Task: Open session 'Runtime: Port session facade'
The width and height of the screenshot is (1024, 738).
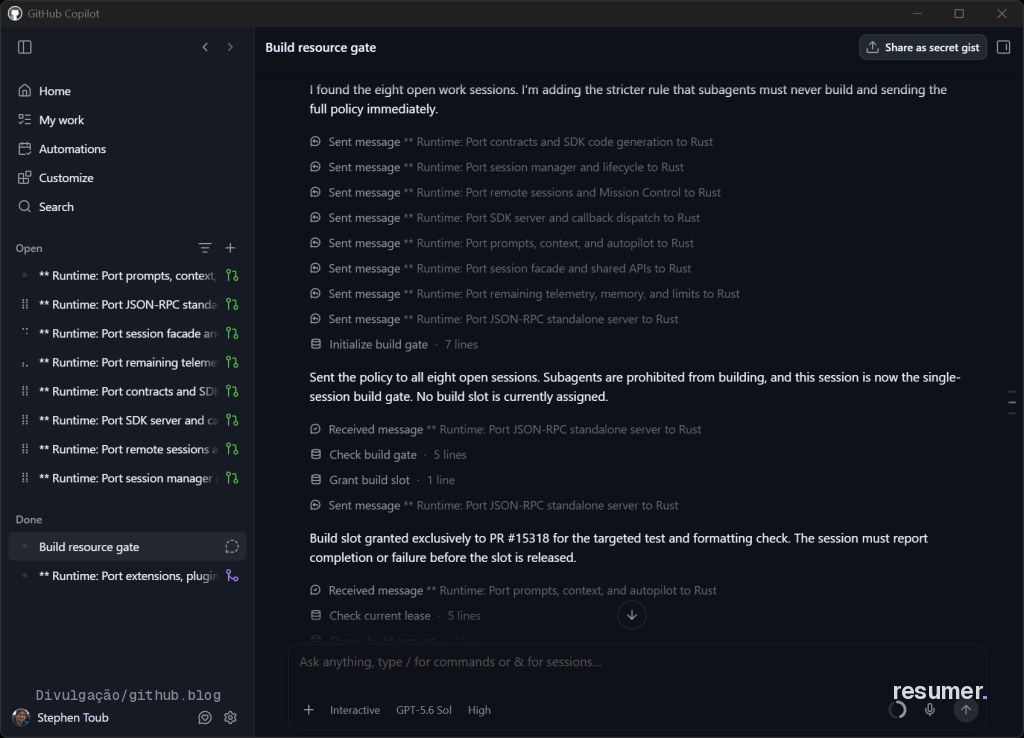Action: (x=127, y=333)
